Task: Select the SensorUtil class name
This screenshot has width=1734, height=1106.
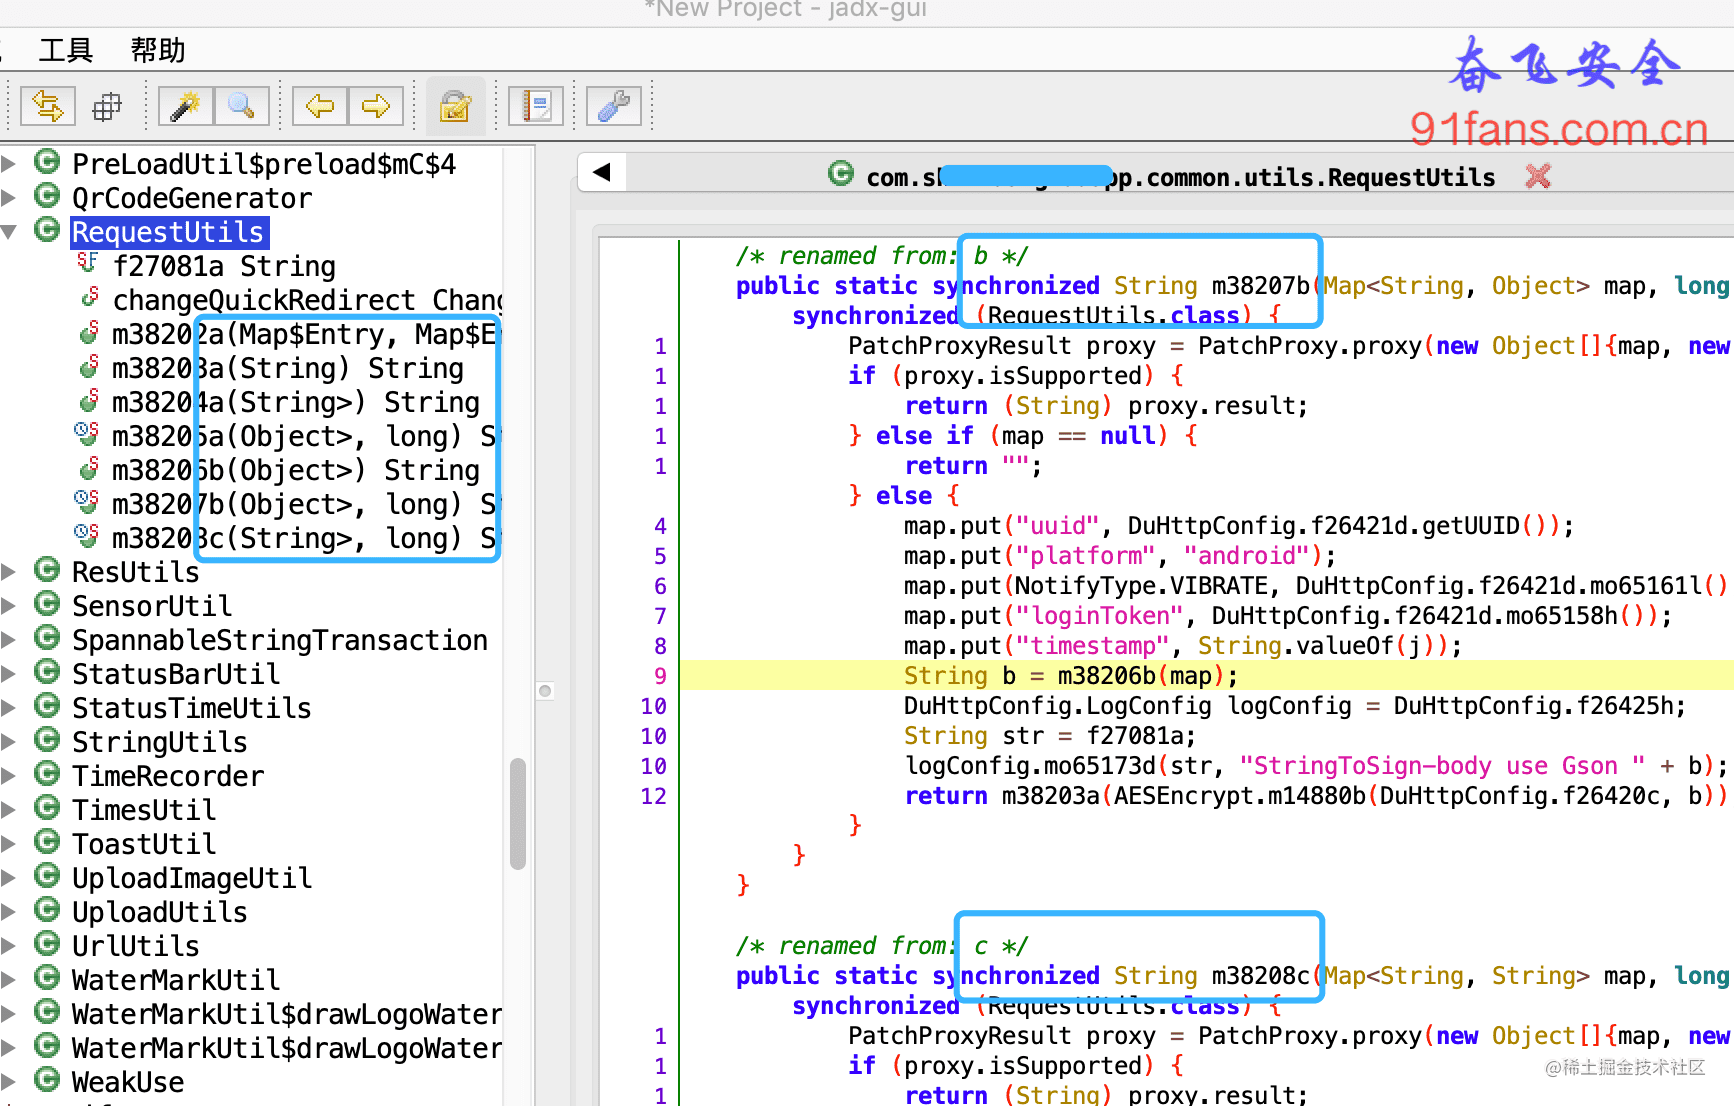Action: 152,606
